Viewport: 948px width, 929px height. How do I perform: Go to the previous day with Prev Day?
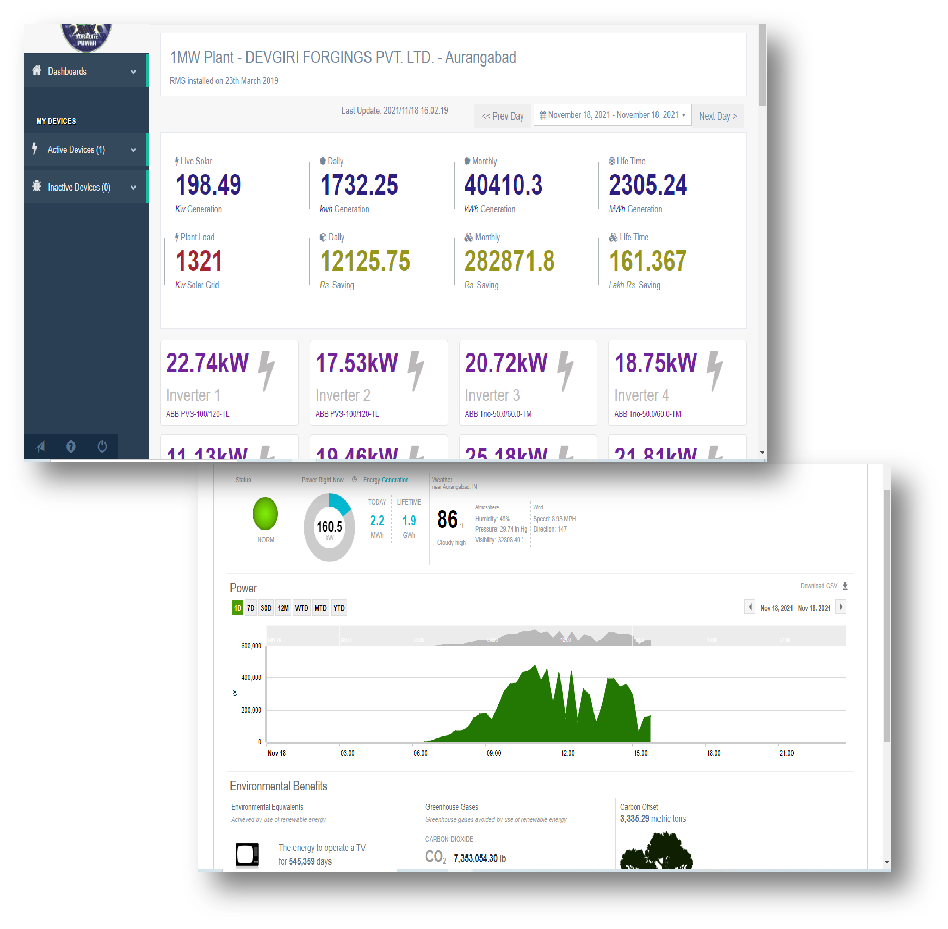pos(502,116)
